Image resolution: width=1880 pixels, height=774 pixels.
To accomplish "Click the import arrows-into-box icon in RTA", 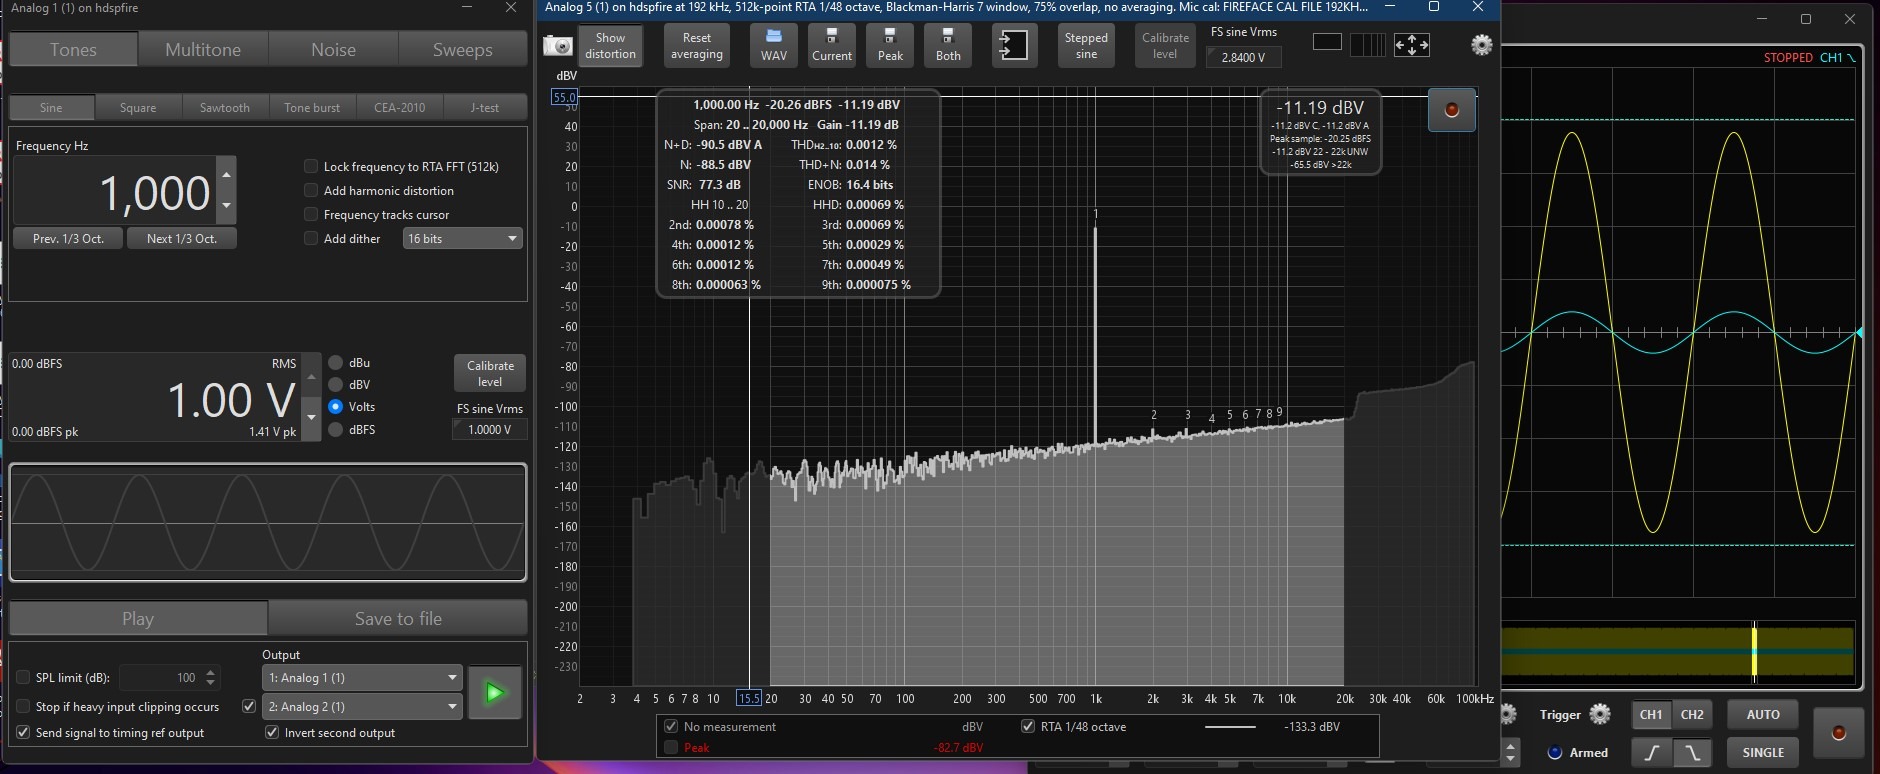I will [1013, 45].
